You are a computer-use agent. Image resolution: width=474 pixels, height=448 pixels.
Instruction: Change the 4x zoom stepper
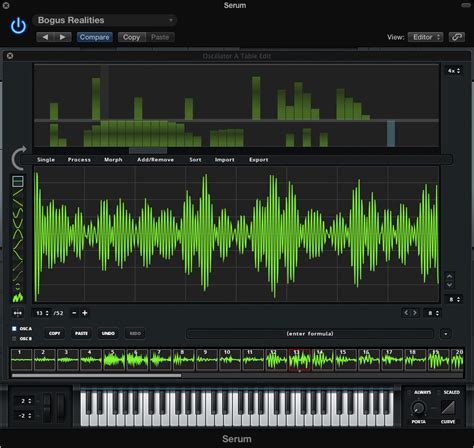tap(454, 71)
